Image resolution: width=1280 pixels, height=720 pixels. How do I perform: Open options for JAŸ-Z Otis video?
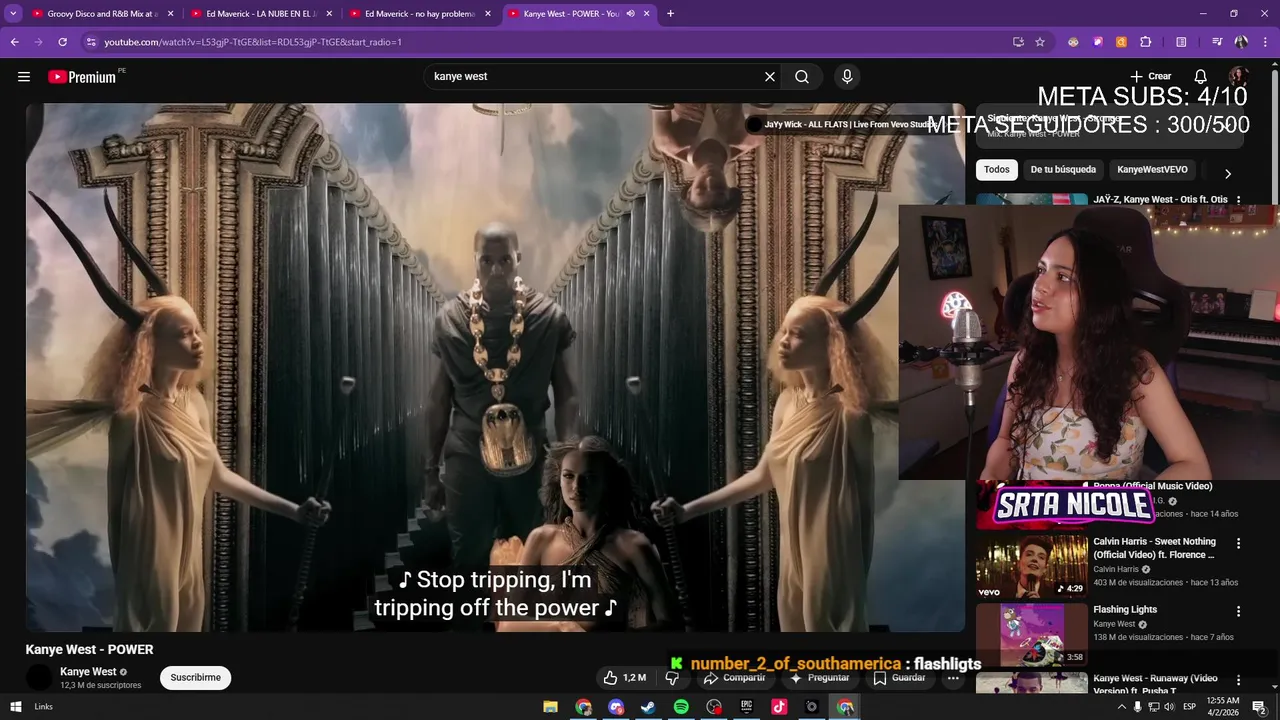(x=1239, y=200)
